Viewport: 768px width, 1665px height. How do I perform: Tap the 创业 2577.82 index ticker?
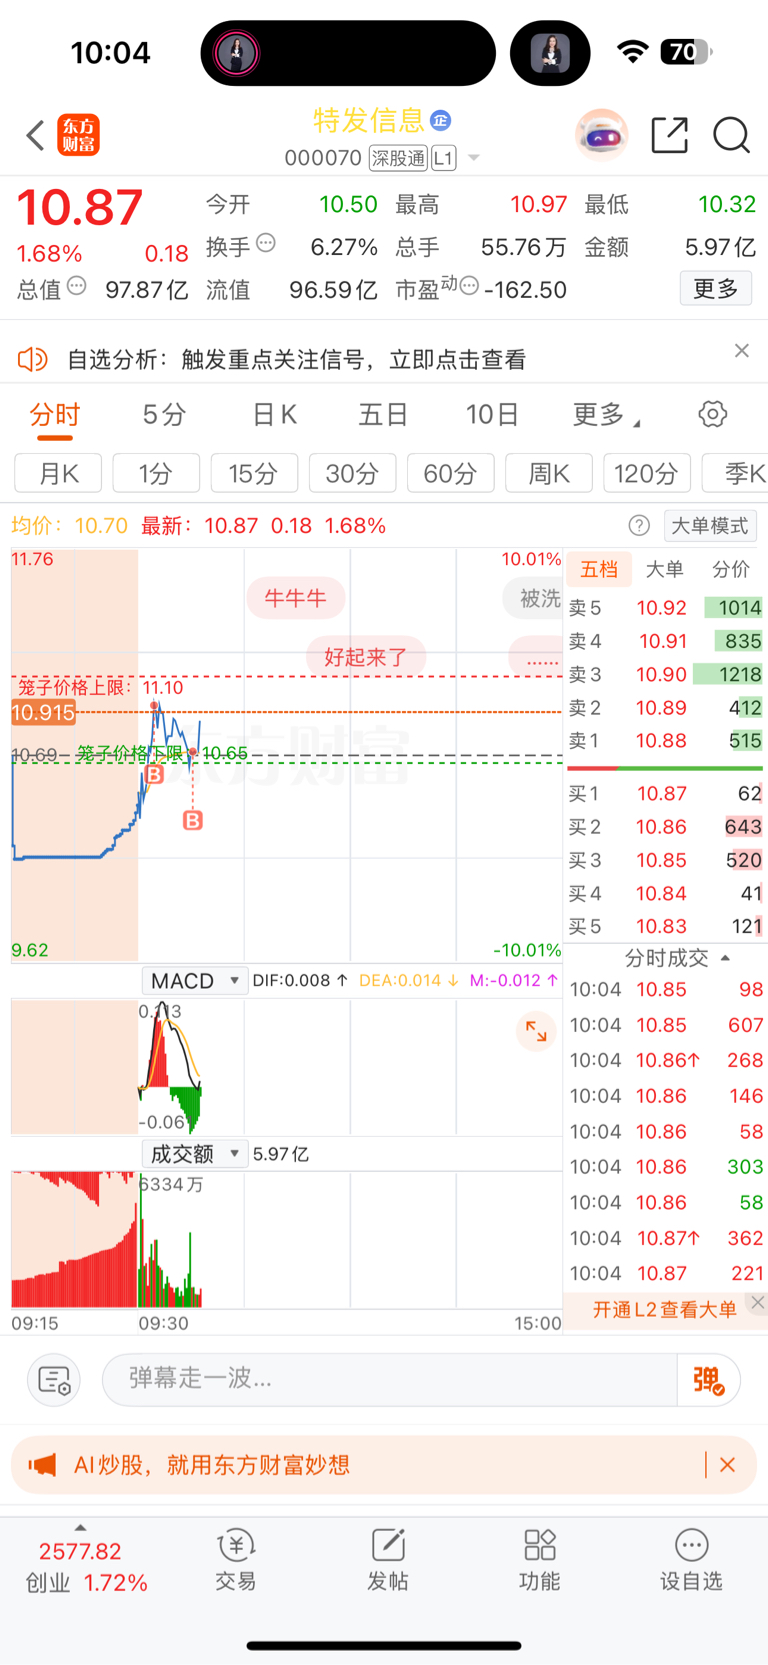coord(84,1567)
